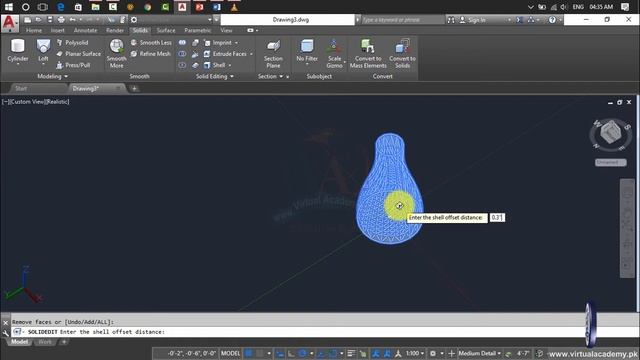Viewport: 640px width, 360px height.
Task: Click the Edge browser taskbar icon
Action: coord(61,7)
